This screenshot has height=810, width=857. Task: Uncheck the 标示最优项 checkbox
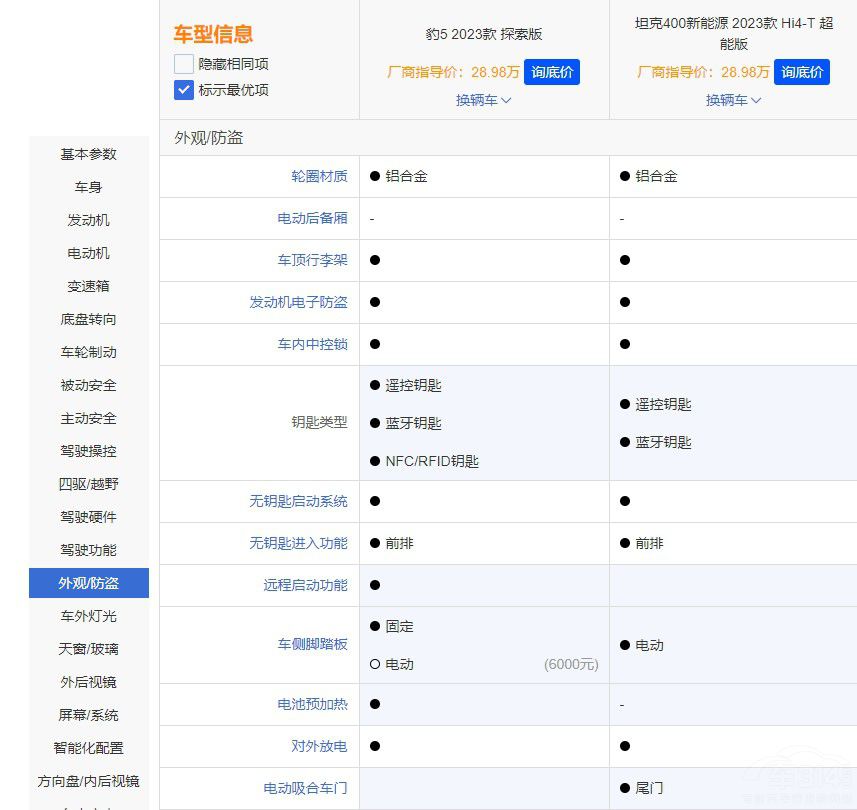[182, 89]
